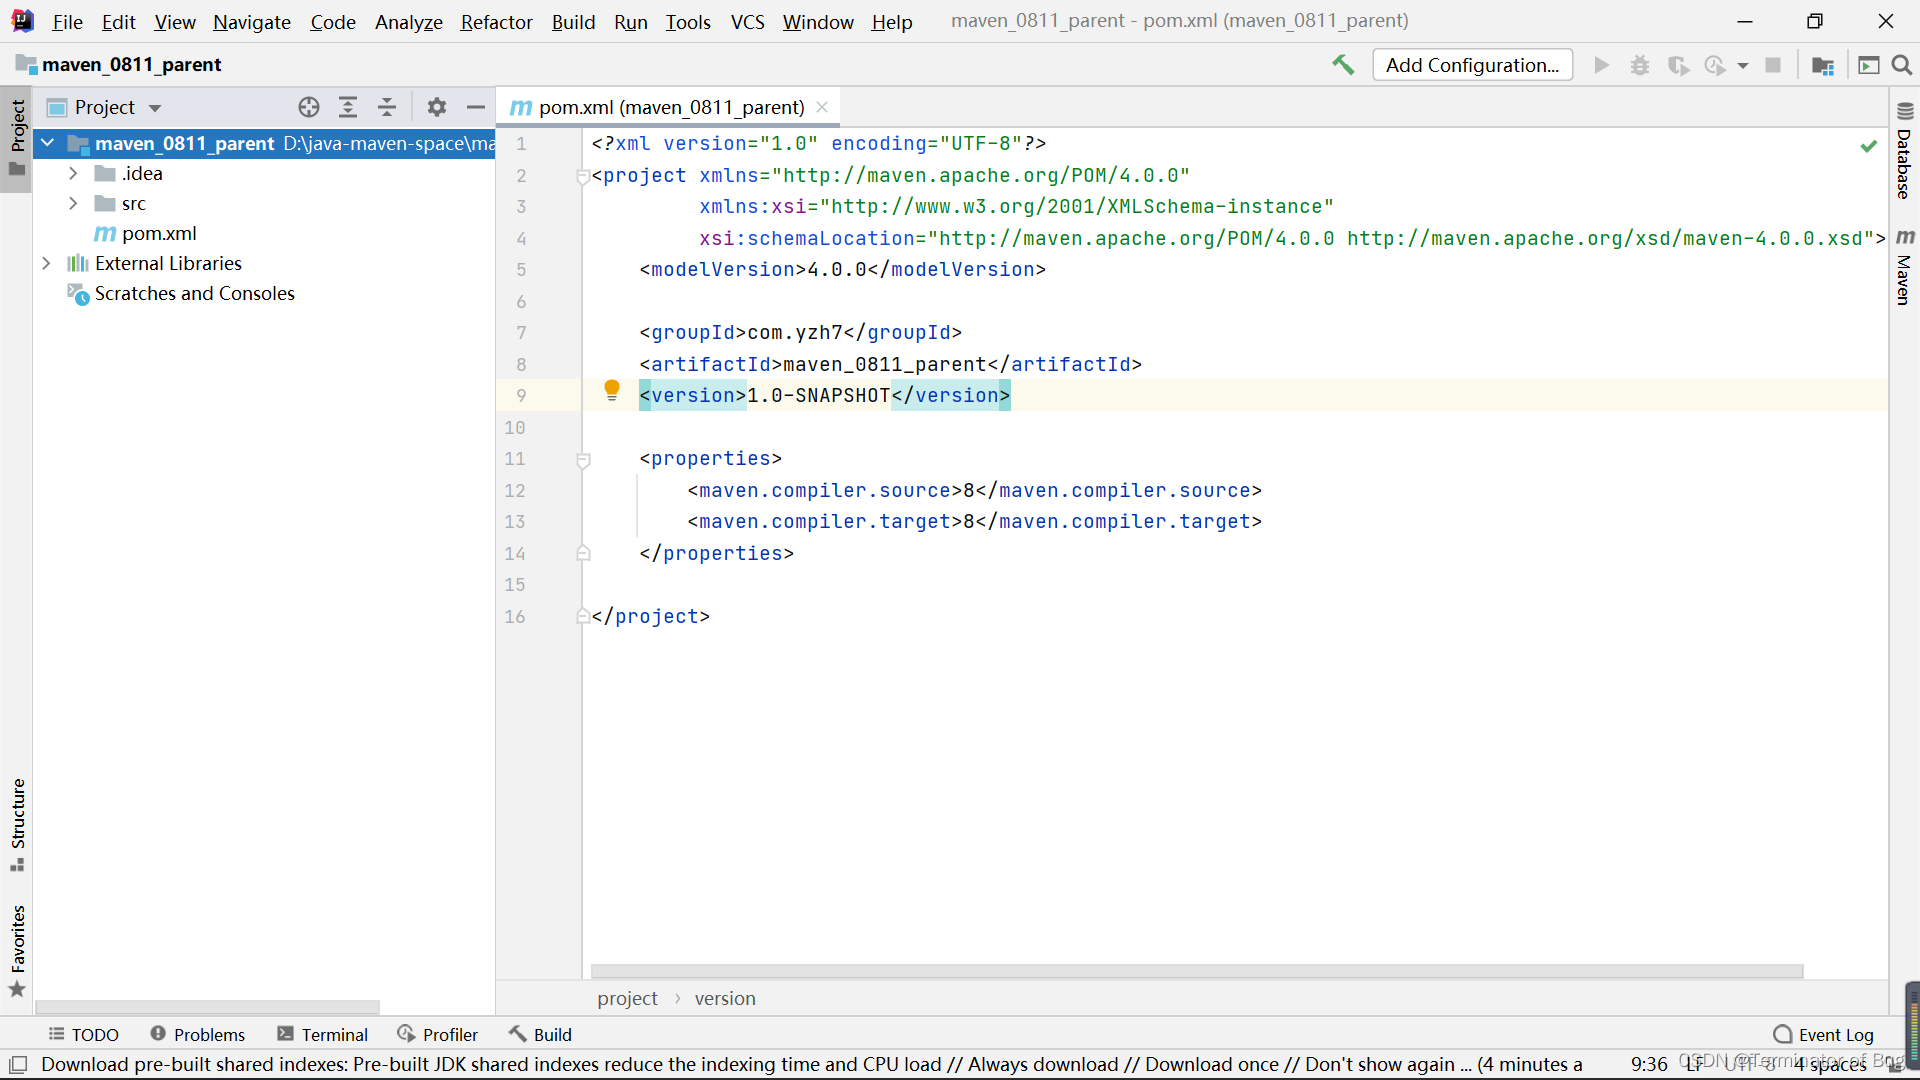1920x1080 pixels.
Task: Open the Profiler tool window
Action: [x=437, y=1034]
